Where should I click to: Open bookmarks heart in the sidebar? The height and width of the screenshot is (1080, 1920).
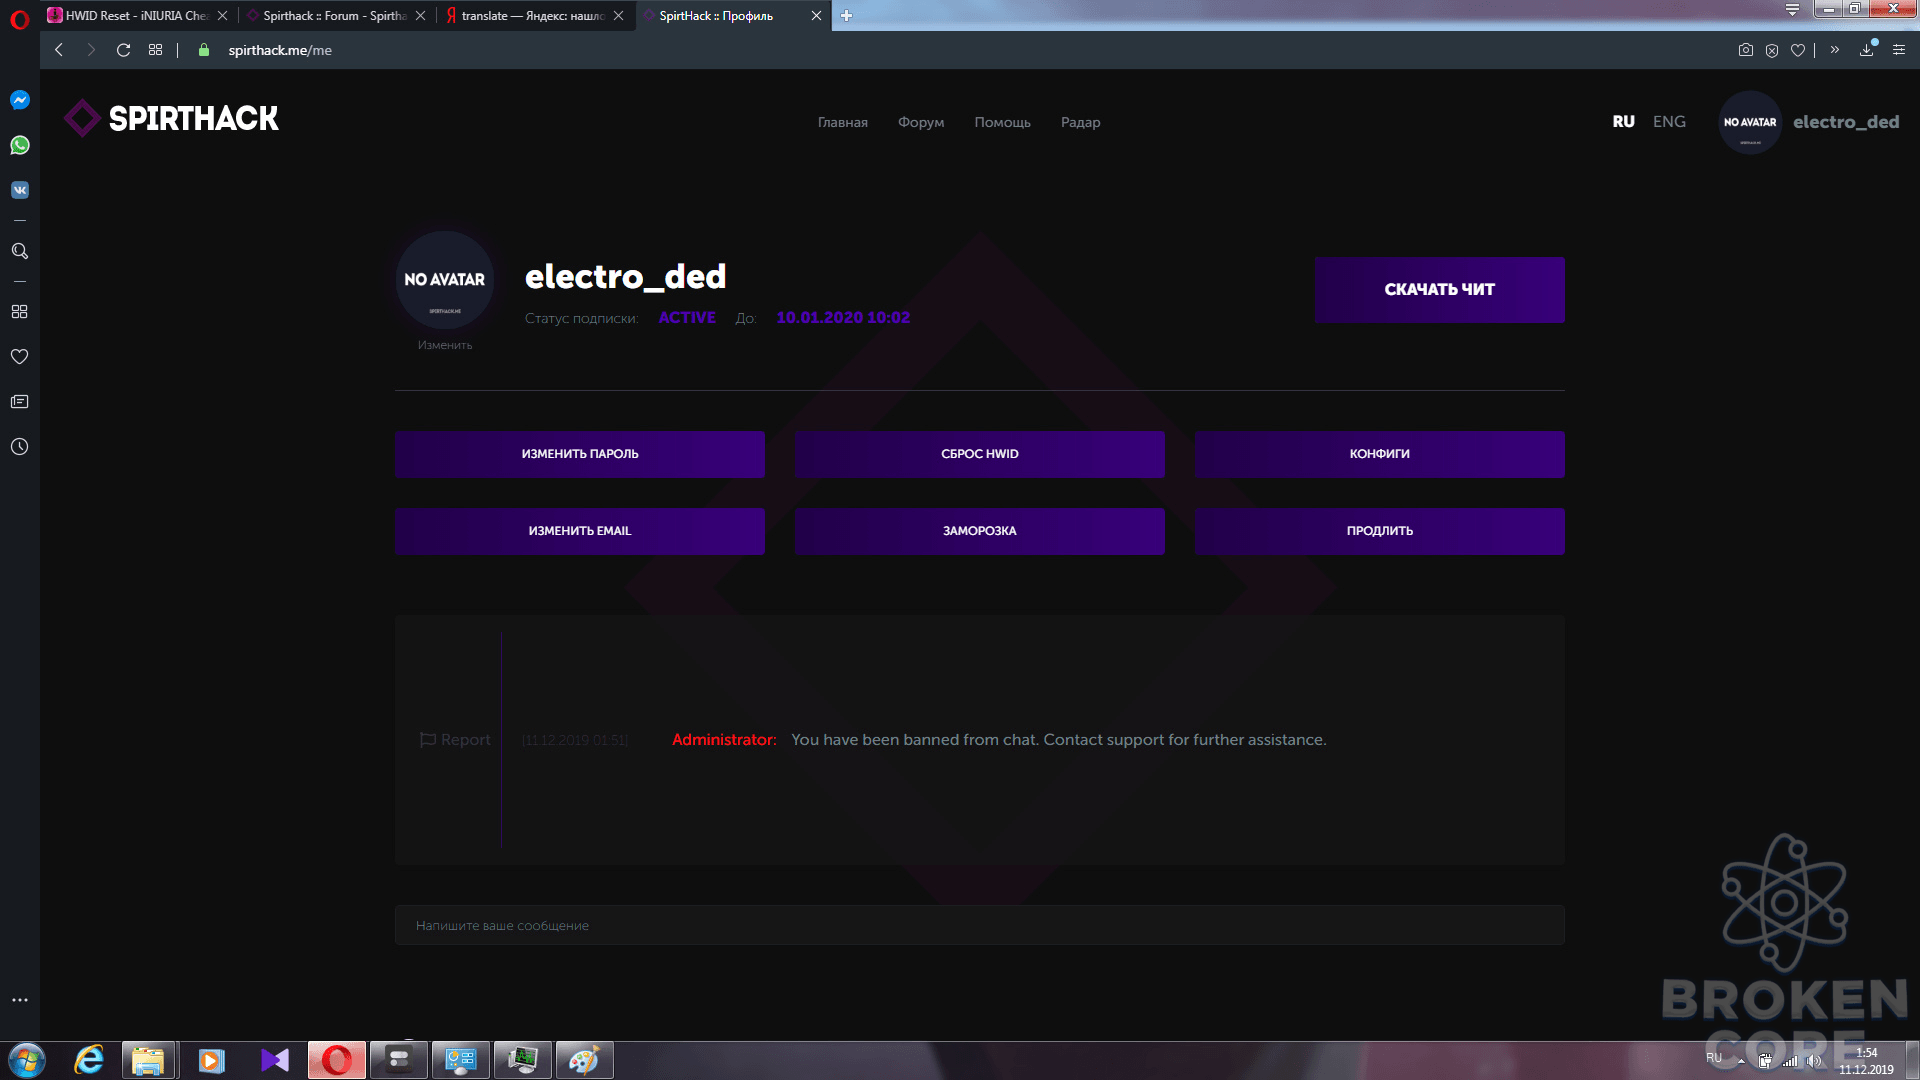pos(20,357)
